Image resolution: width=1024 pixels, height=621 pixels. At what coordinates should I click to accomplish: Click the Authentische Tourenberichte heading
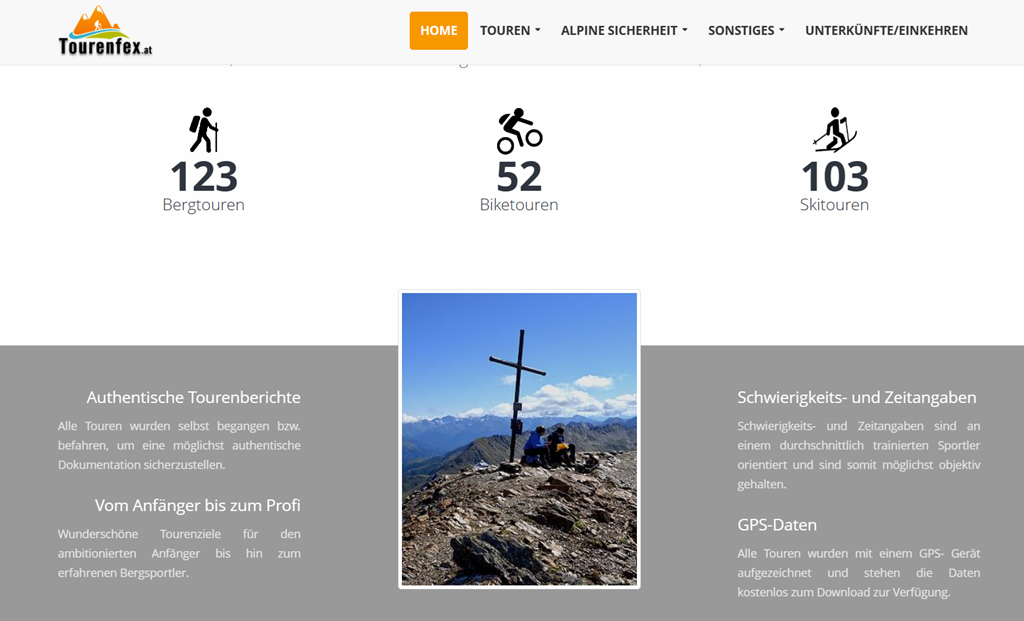point(193,397)
